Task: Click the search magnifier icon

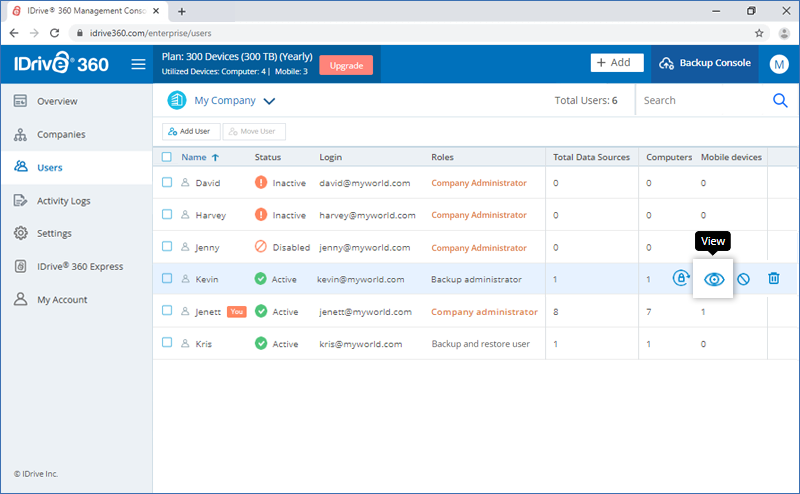Action: (780, 101)
